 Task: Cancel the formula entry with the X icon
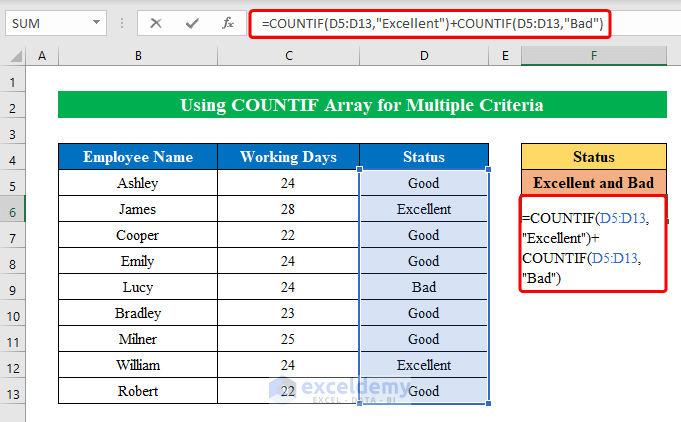[155, 23]
